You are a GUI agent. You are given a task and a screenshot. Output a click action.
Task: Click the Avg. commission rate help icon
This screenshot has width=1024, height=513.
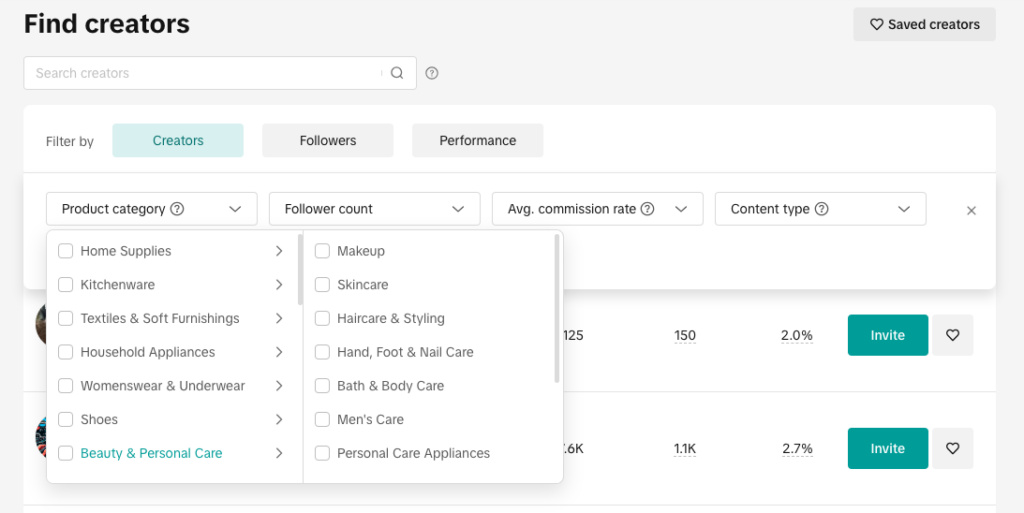click(x=647, y=209)
